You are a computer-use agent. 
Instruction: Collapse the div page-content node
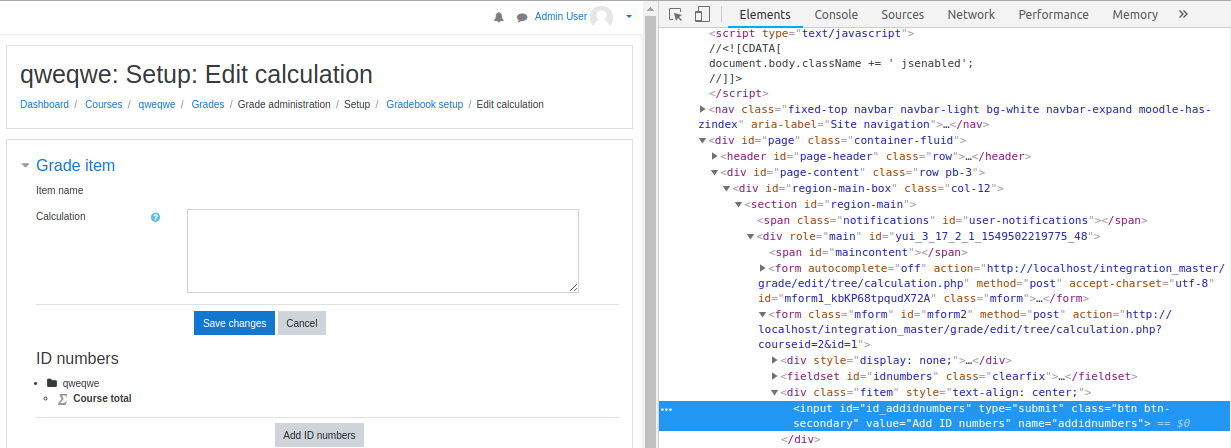(714, 173)
